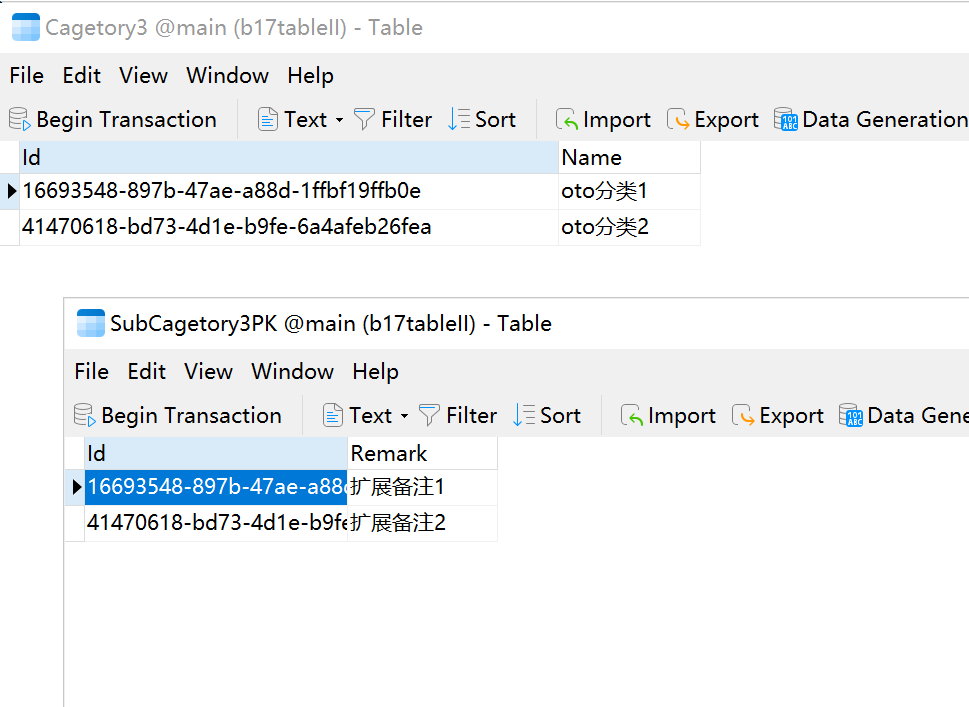969x707 pixels.
Task: Open View menu in Cagetory3 window
Action: pos(143,75)
